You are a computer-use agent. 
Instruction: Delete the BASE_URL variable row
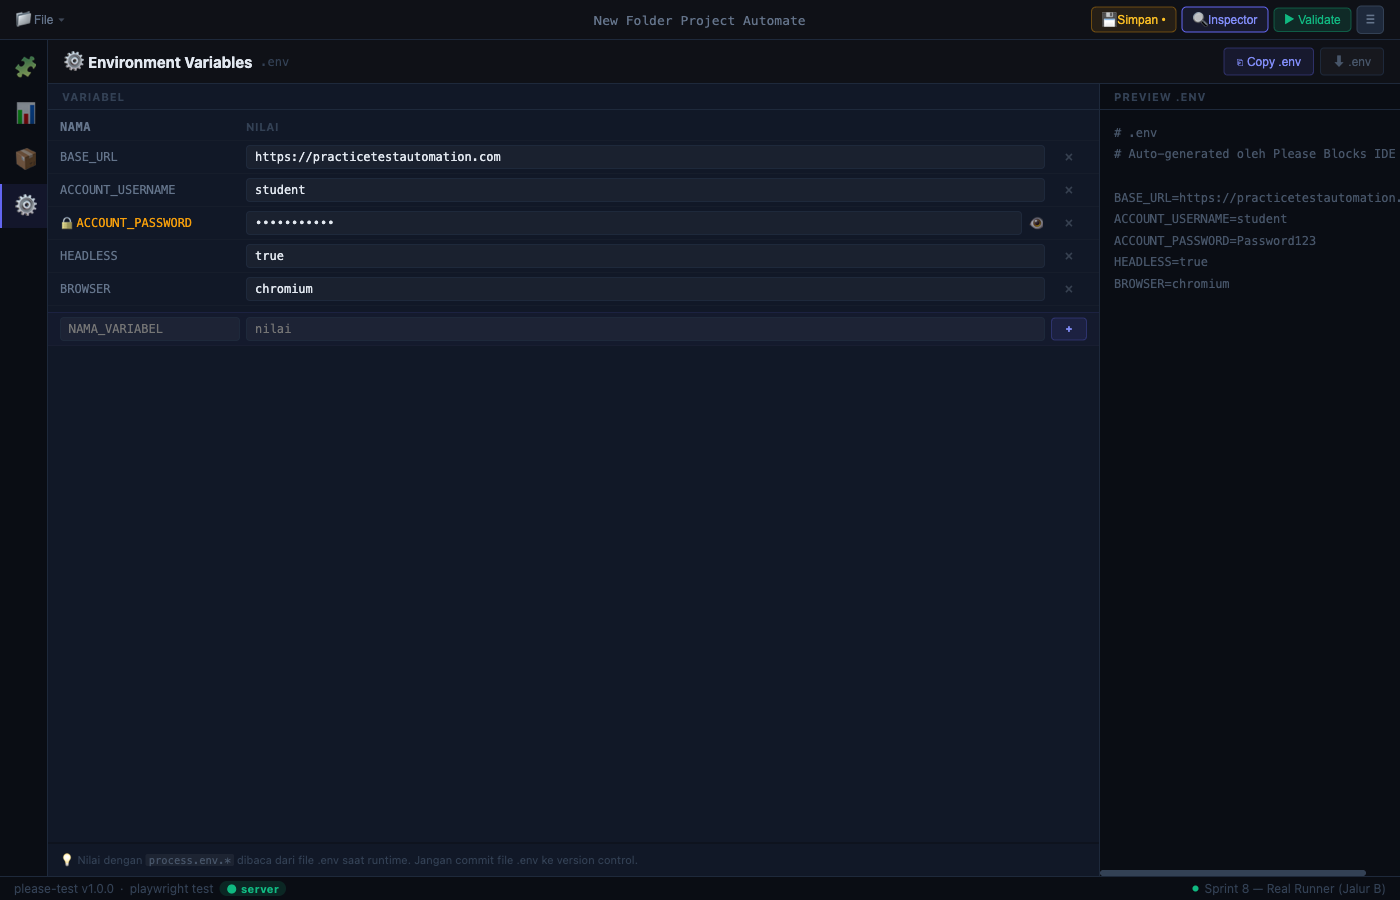[x=1069, y=157]
